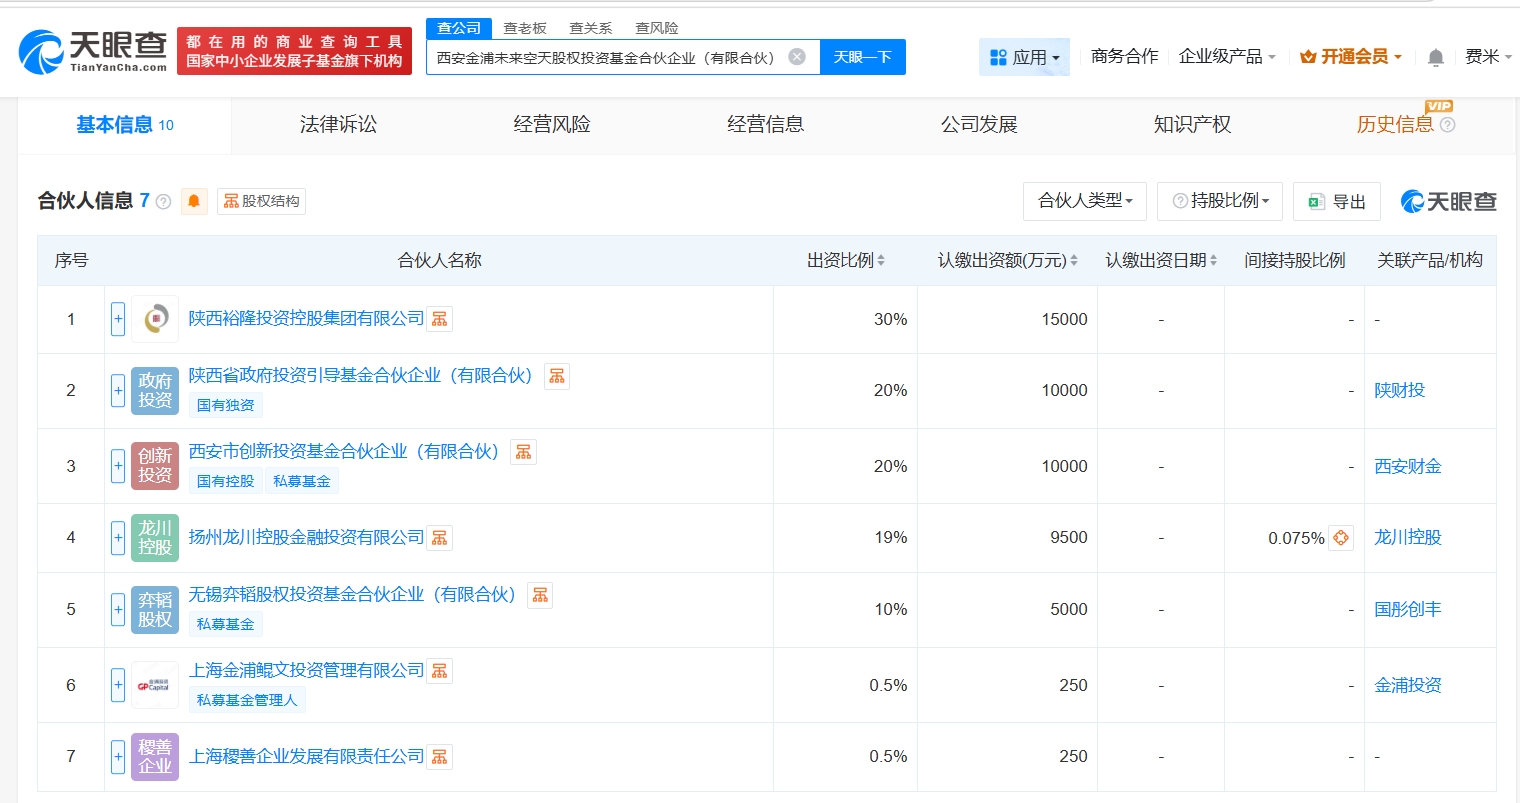Click the GP Capital logo thumbnail
This screenshot has width=1520, height=803.
click(155, 685)
